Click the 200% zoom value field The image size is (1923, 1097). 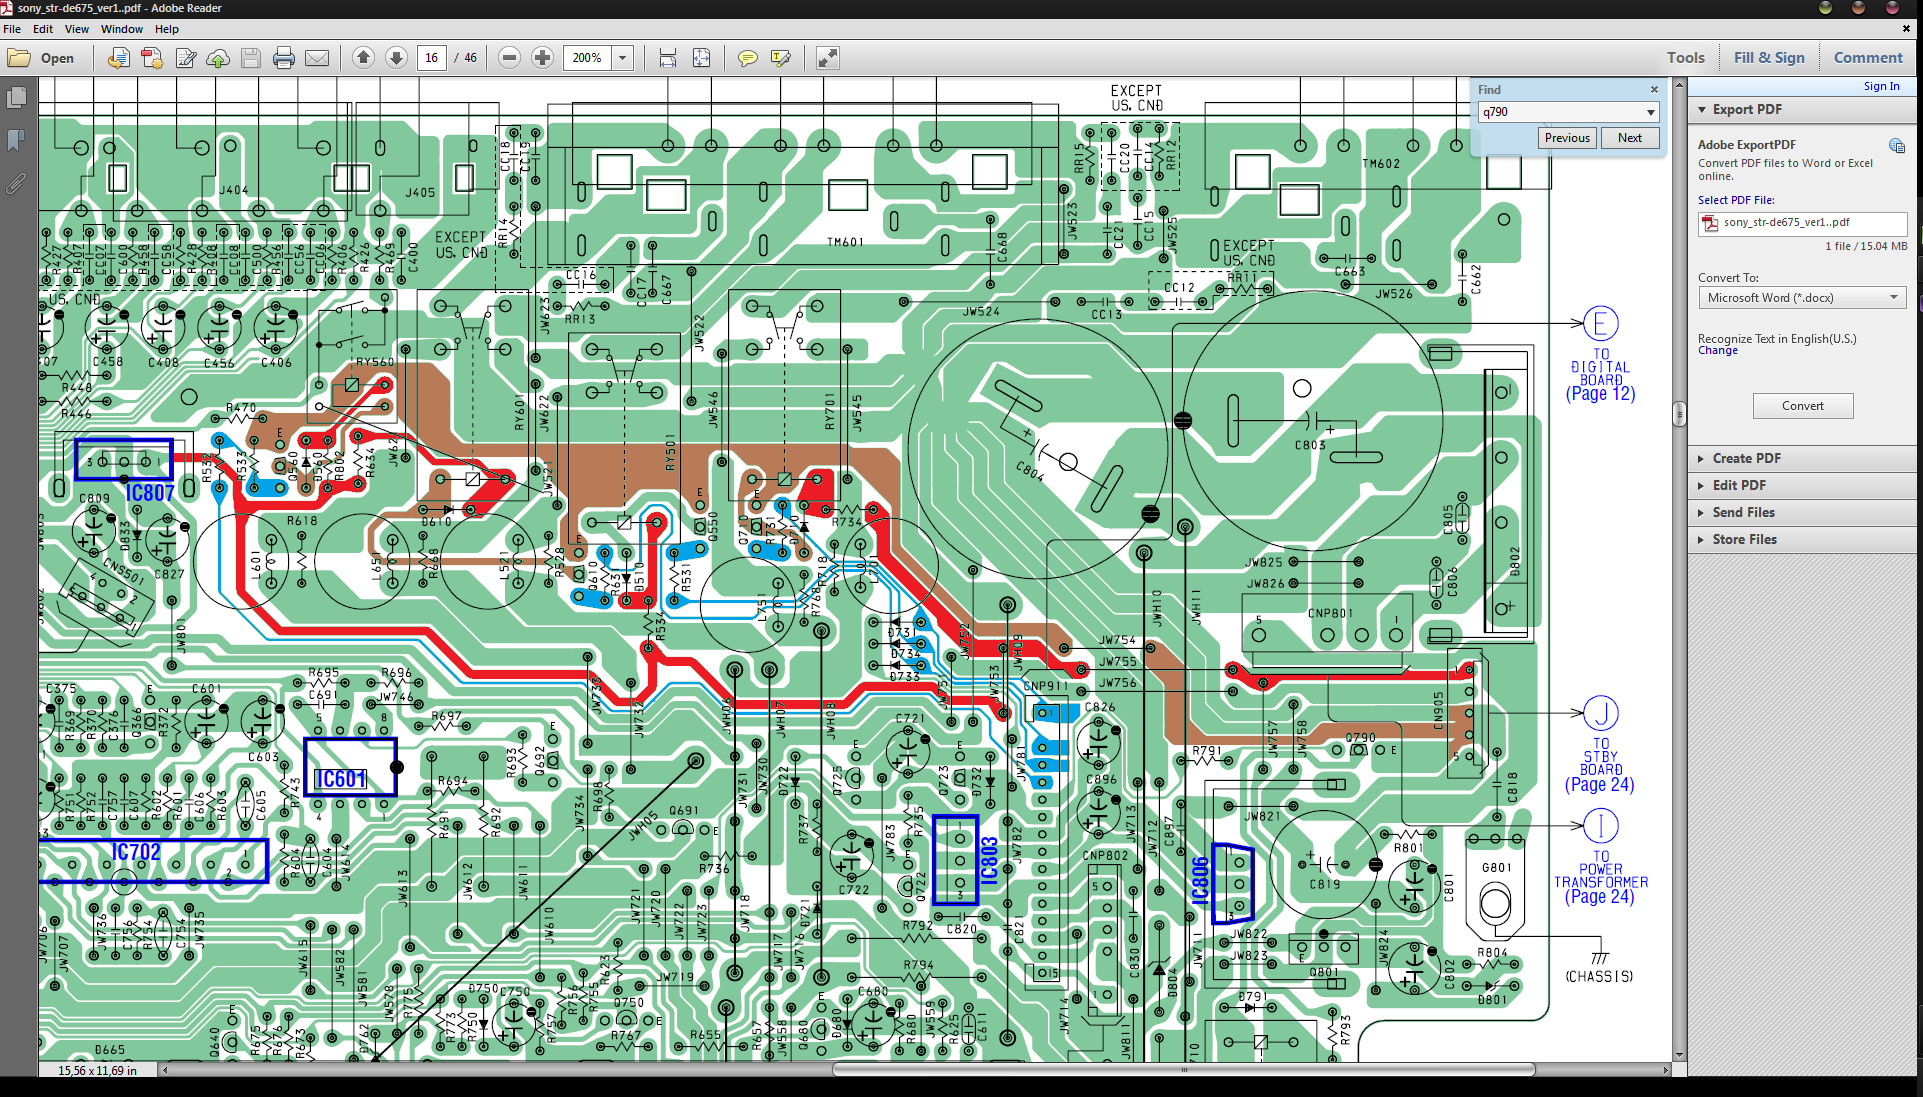pyautogui.click(x=587, y=58)
